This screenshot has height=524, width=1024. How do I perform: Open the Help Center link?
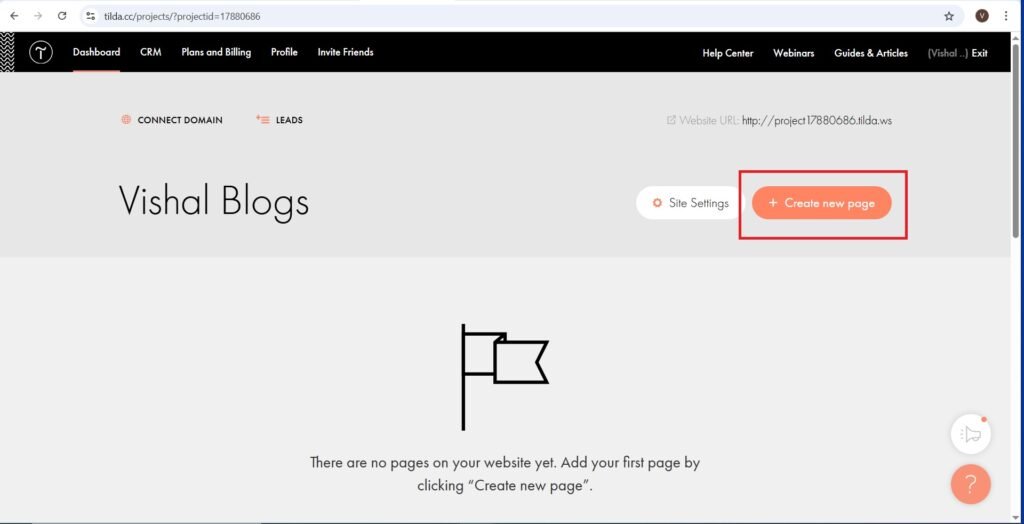(x=727, y=53)
